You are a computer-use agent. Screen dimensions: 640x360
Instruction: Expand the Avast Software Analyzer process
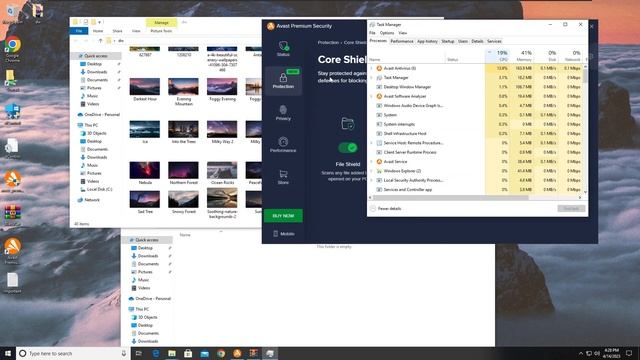click(371, 96)
